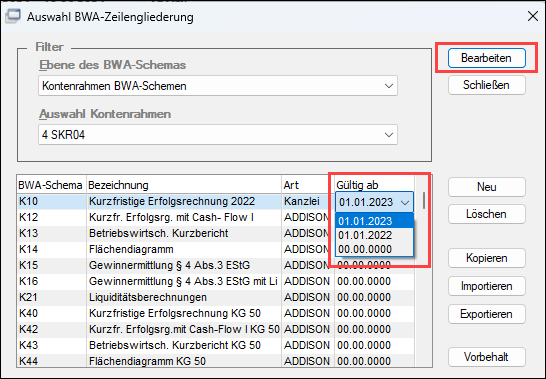Click the Löschen button
The height and width of the screenshot is (379, 546).
click(x=486, y=214)
